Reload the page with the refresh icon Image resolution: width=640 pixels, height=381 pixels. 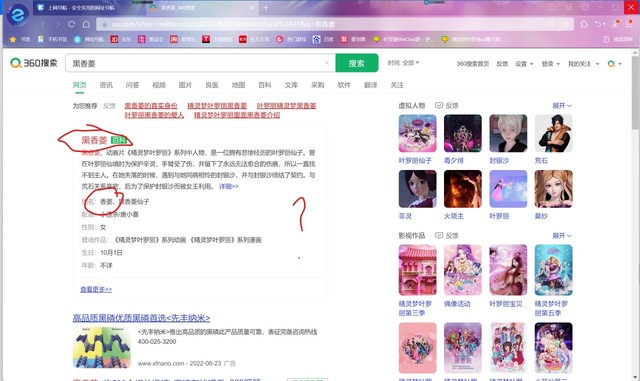72,25
